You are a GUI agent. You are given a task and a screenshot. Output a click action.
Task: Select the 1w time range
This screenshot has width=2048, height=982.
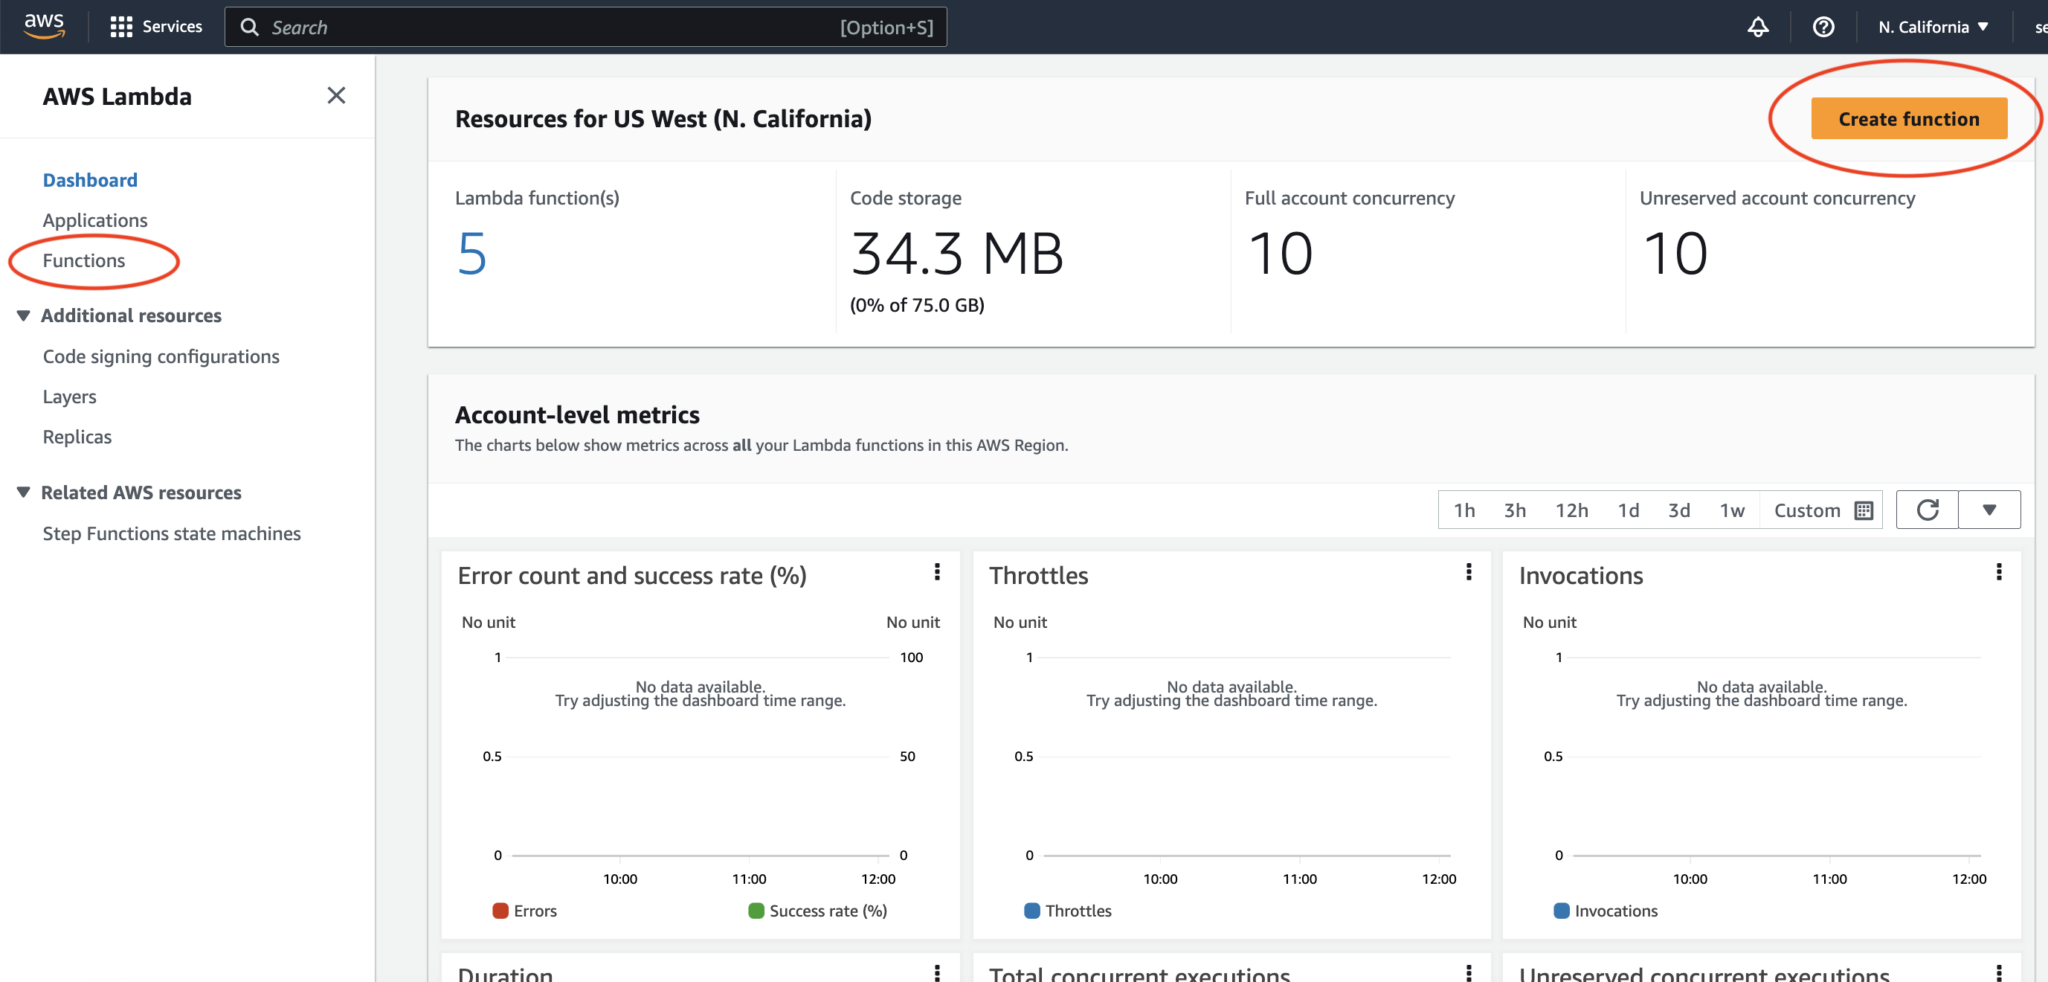click(1732, 510)
